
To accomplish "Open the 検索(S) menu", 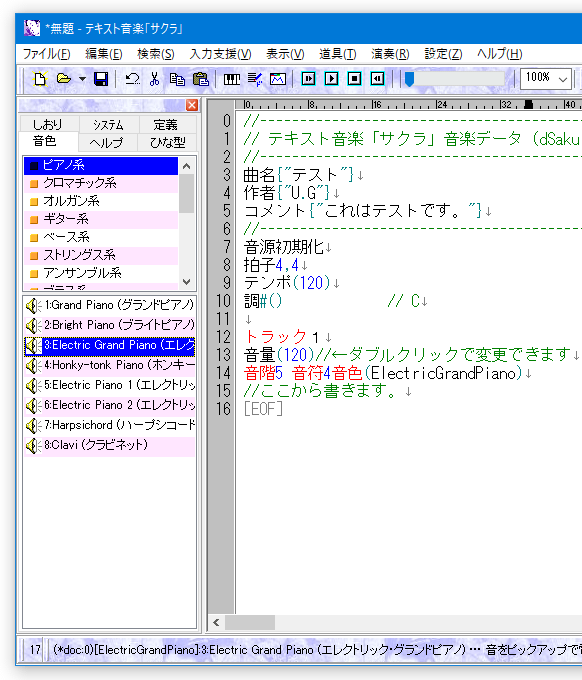I will 156,54.
